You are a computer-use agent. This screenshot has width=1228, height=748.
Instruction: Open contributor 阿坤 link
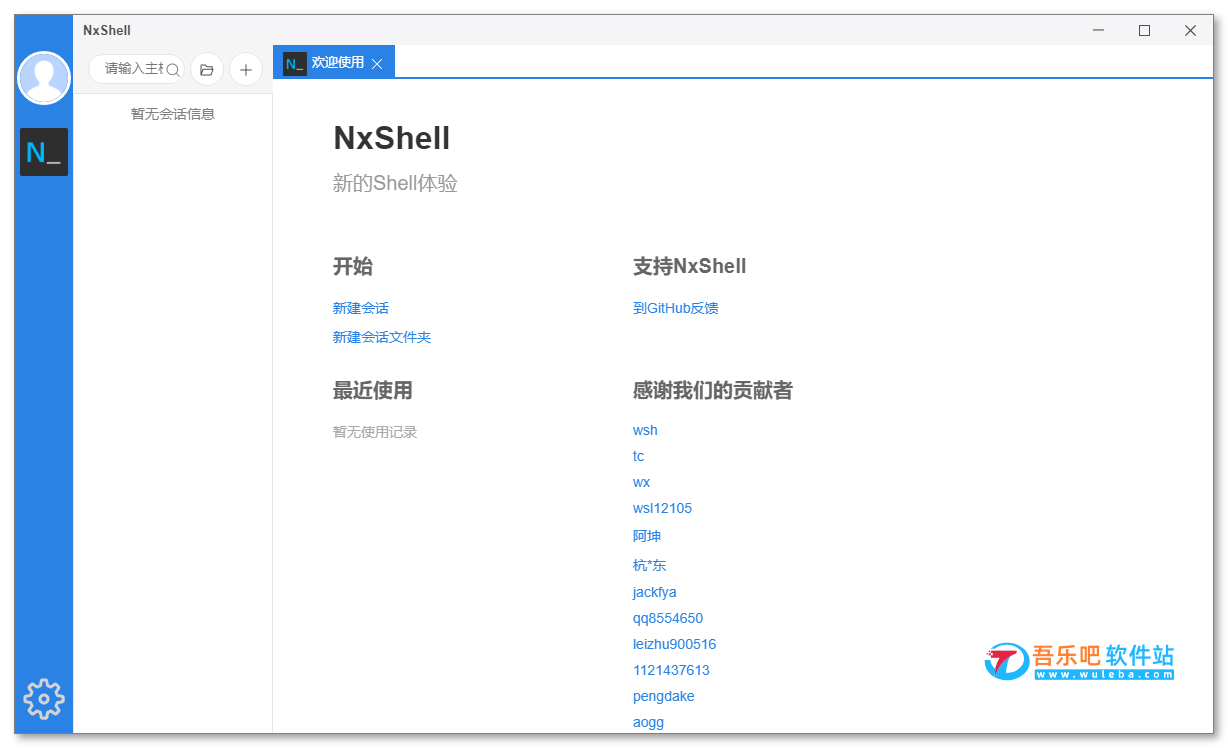(647, 536)
